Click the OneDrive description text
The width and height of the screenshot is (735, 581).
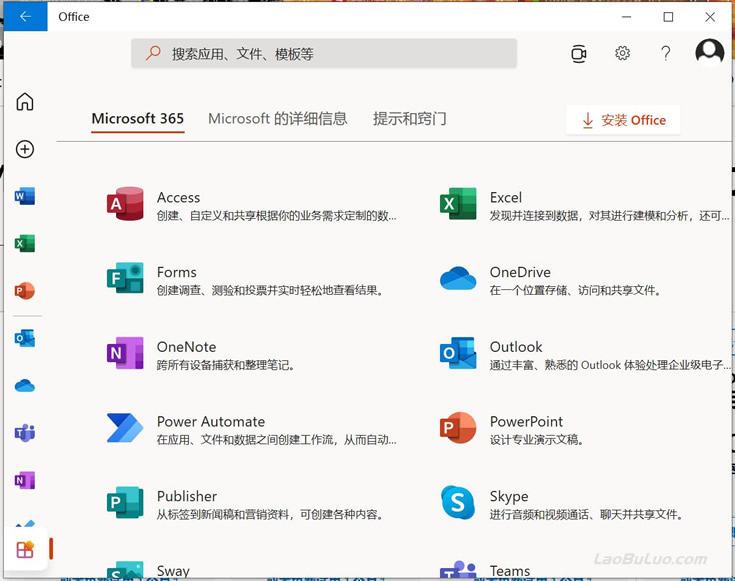click(x=575, y=291)
